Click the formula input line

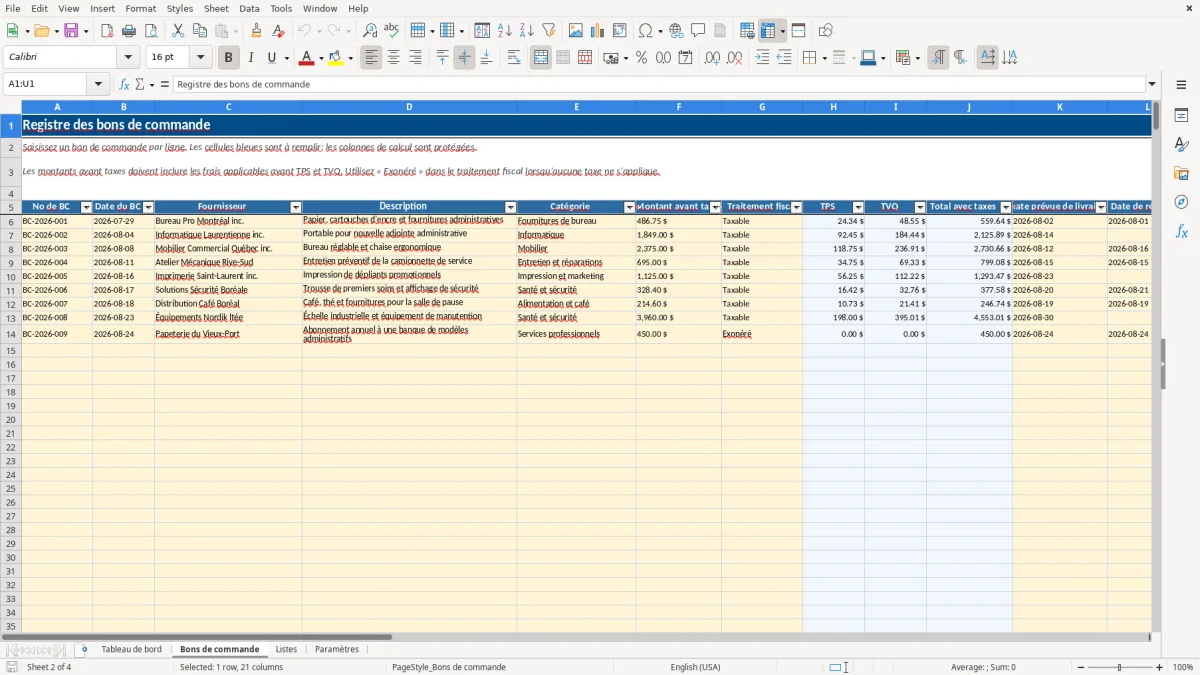pyautogui.click(x=658, y=84)
